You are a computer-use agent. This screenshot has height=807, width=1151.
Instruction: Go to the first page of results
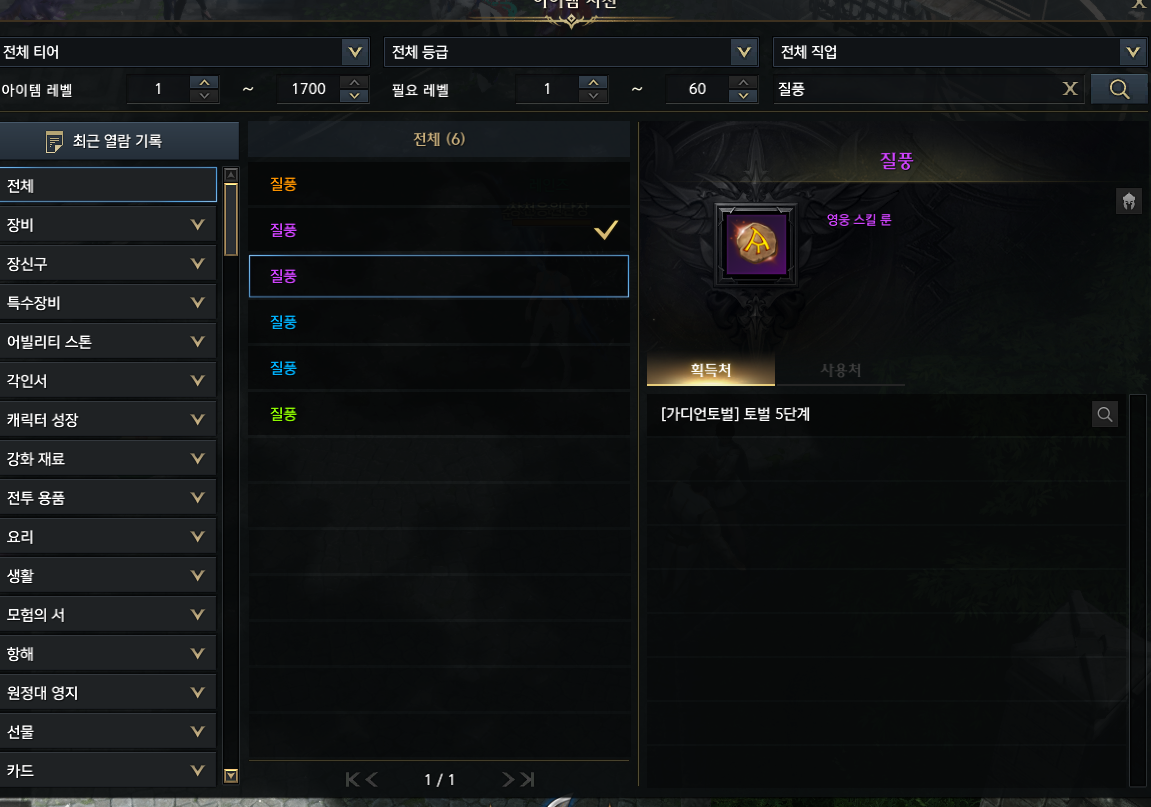click(x=352, y=779)
